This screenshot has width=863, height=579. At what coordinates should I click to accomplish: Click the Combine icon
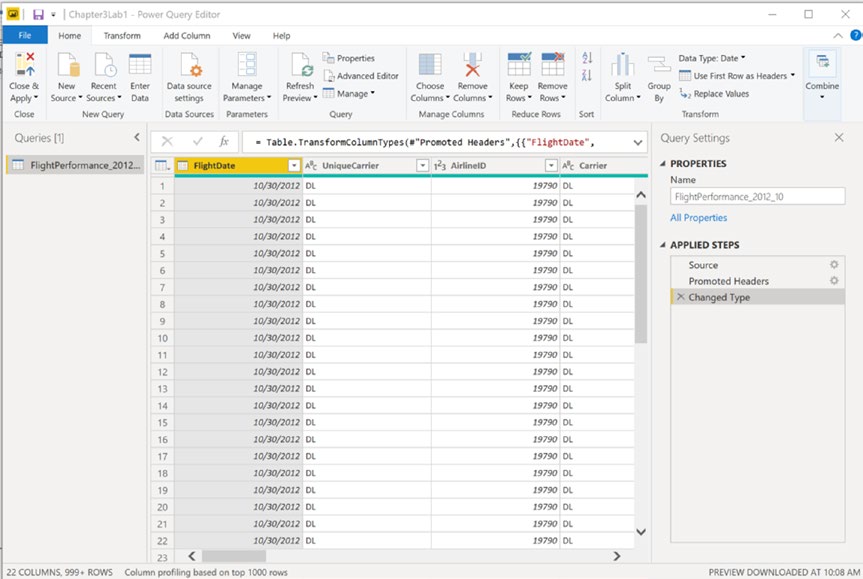tap(822, 62)
